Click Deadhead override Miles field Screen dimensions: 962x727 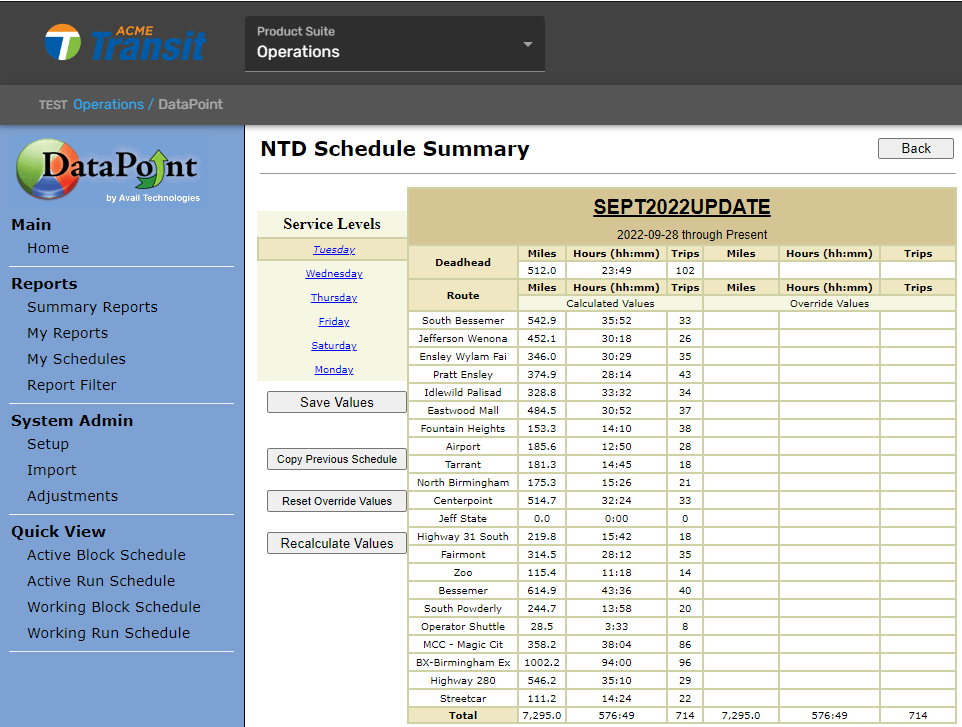(x=741, y=271)
